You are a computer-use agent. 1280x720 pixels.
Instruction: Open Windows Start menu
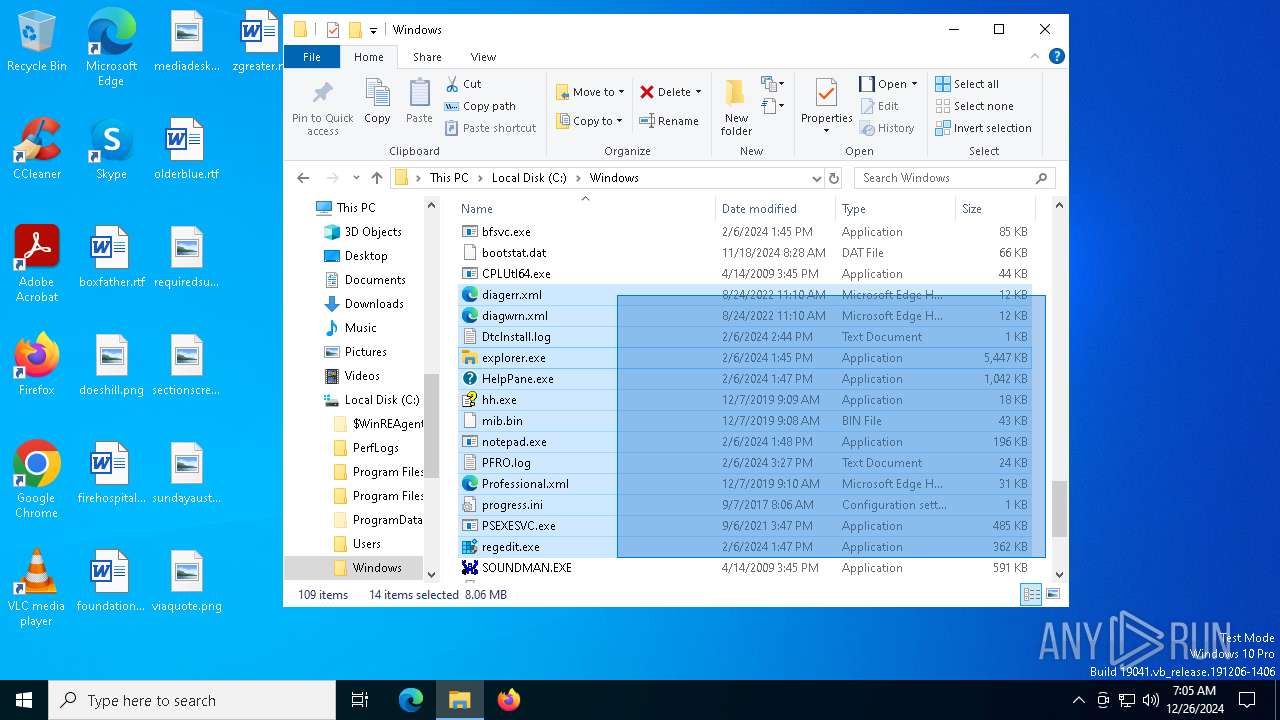[24, 700]
